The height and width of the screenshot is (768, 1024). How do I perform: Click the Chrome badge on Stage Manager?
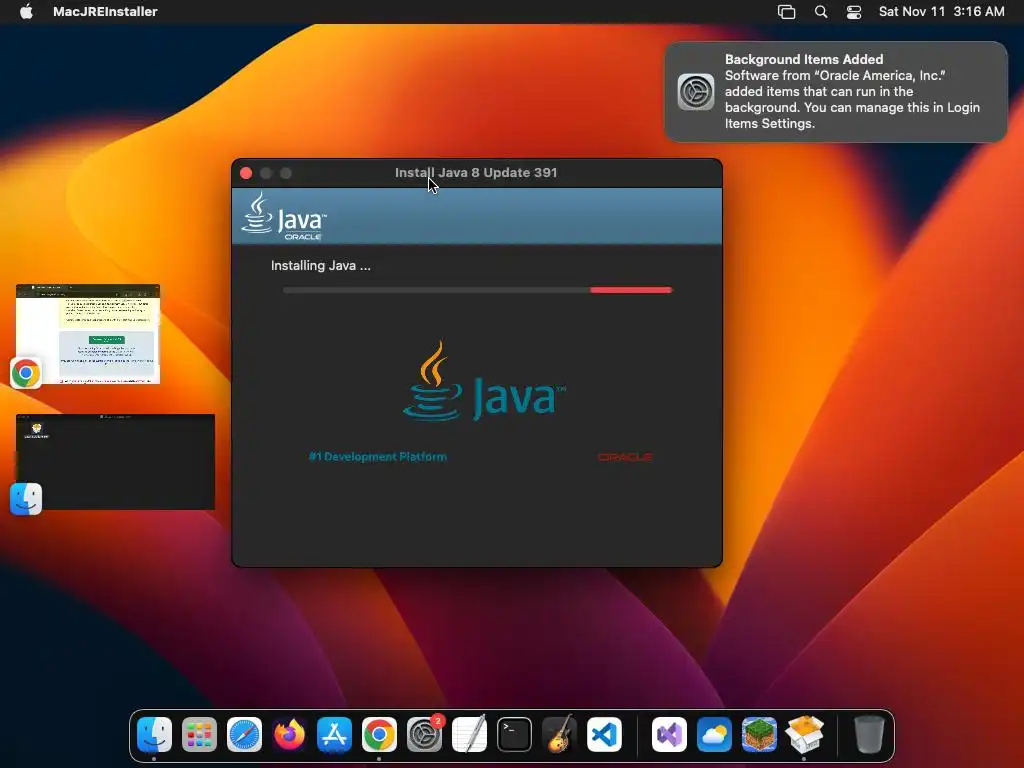pyautogui.click(x=26, y=373)
